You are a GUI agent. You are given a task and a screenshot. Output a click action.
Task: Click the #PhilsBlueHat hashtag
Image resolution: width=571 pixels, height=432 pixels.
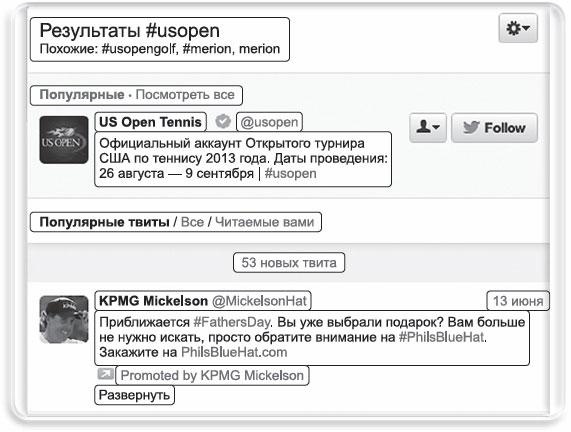click(441, 337)
